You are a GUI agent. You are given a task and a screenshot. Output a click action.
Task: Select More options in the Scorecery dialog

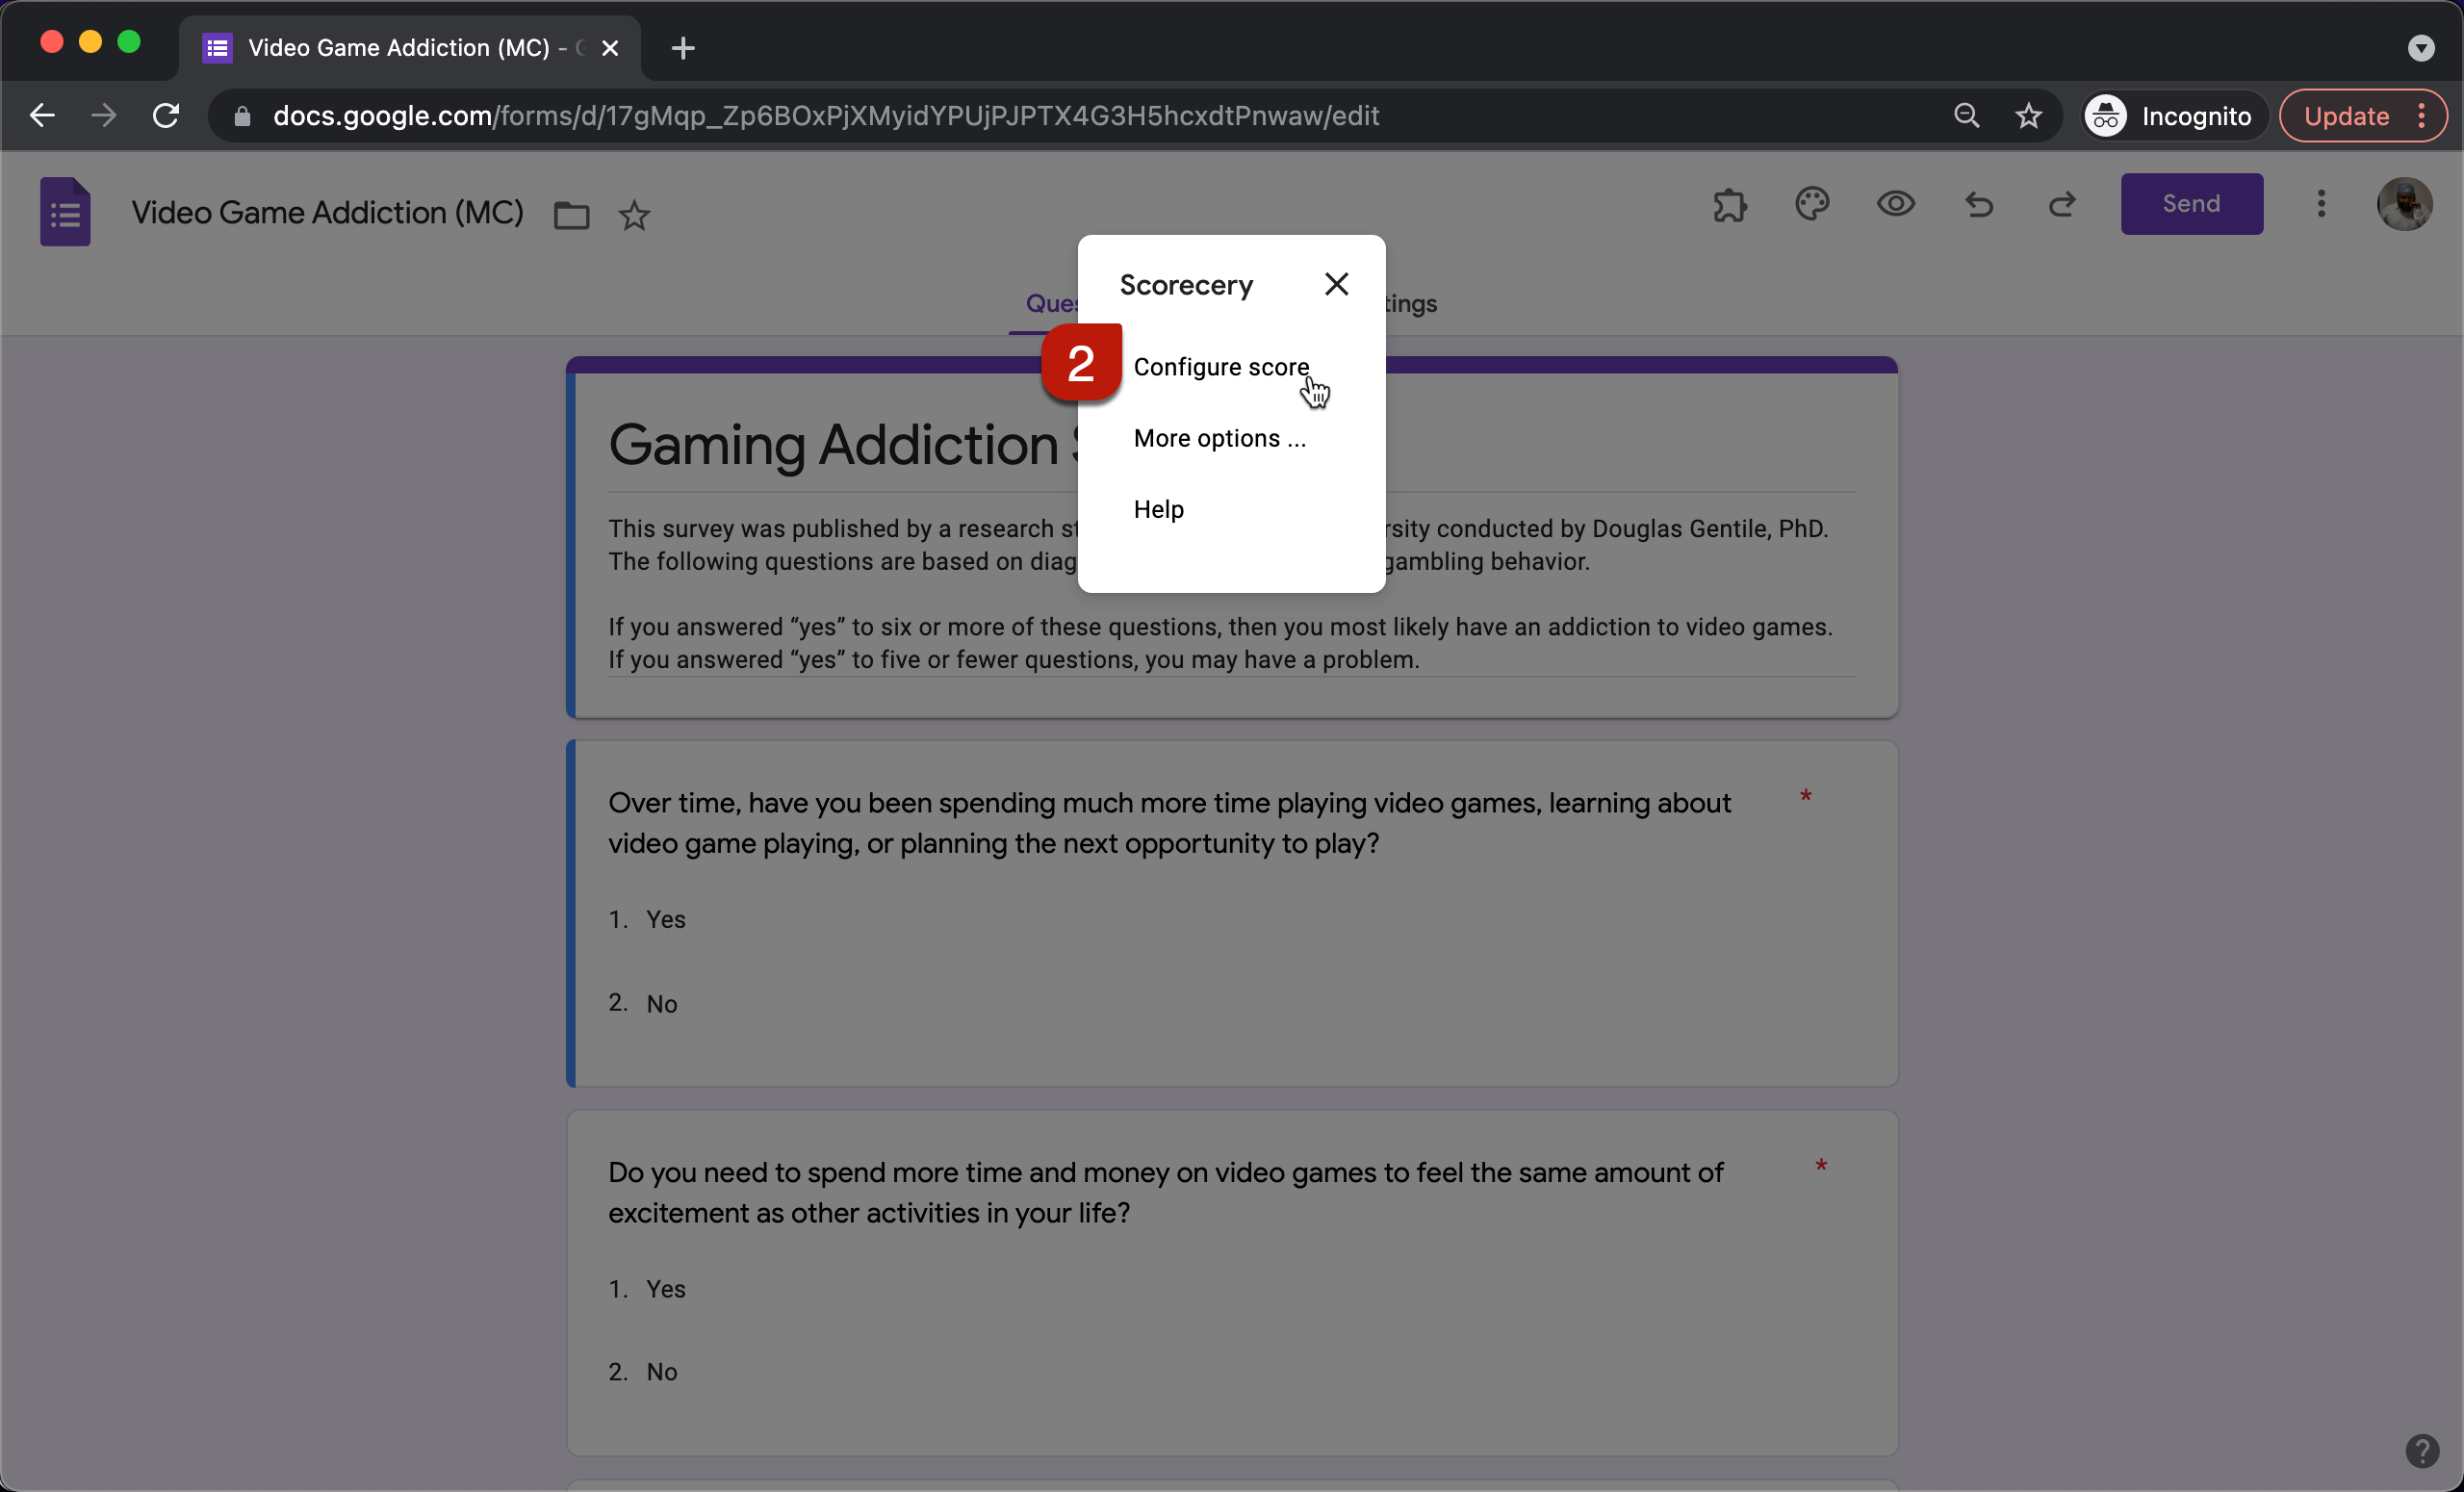click(x=1219, y=438)
